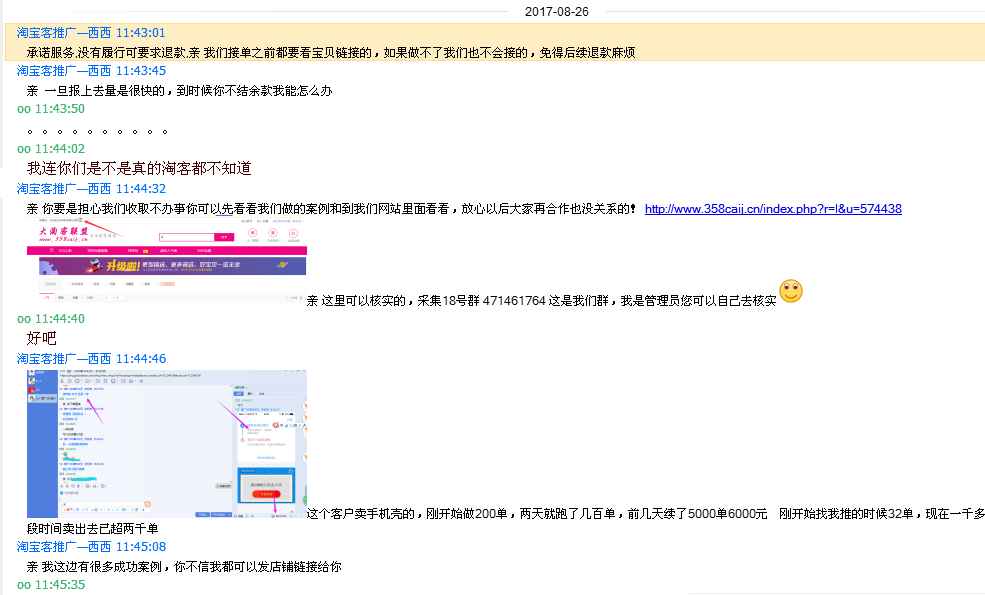Click the message starting 亲 你要是担心我们收取不办事
The image size is (985, 595).
pos(331,209)
